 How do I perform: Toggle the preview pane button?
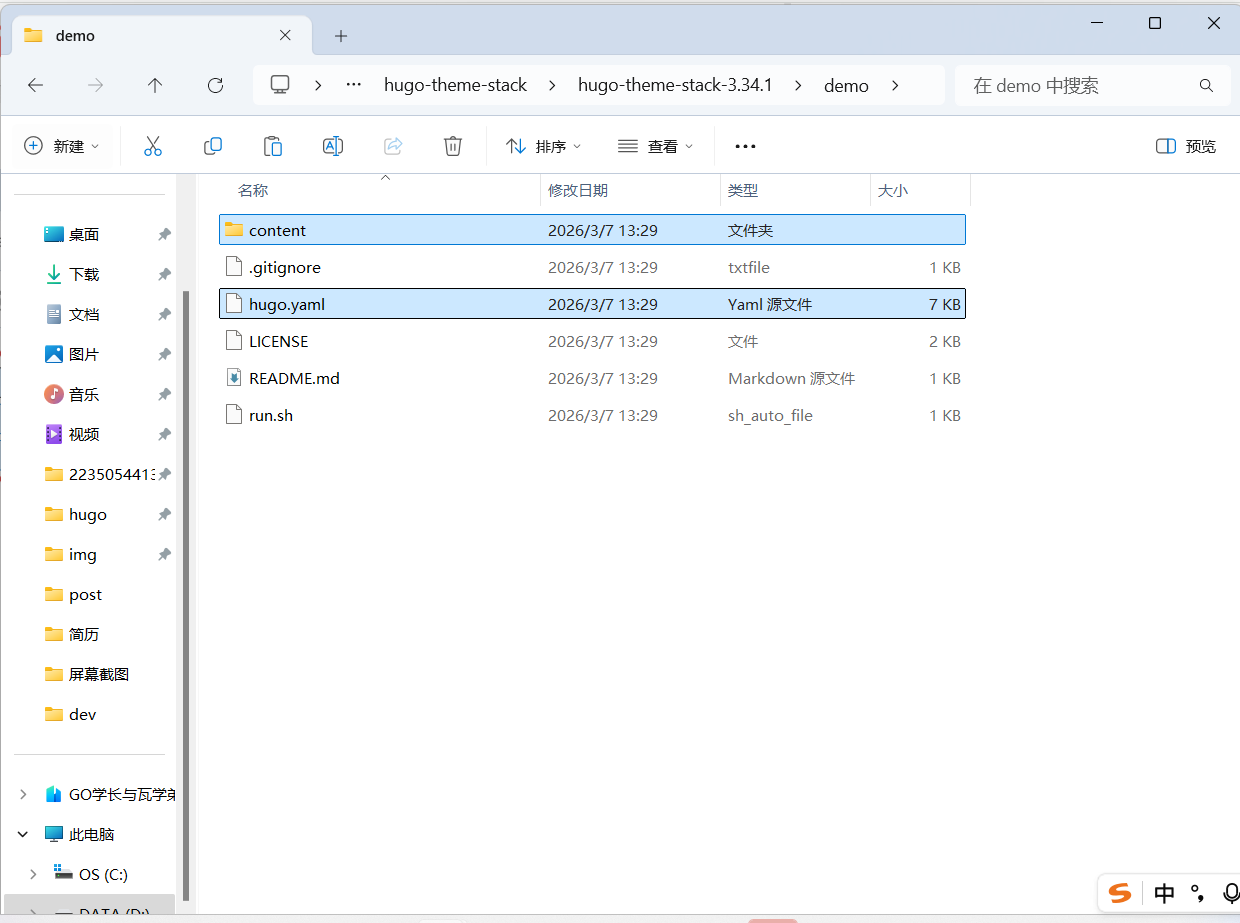coord(1185,146)
